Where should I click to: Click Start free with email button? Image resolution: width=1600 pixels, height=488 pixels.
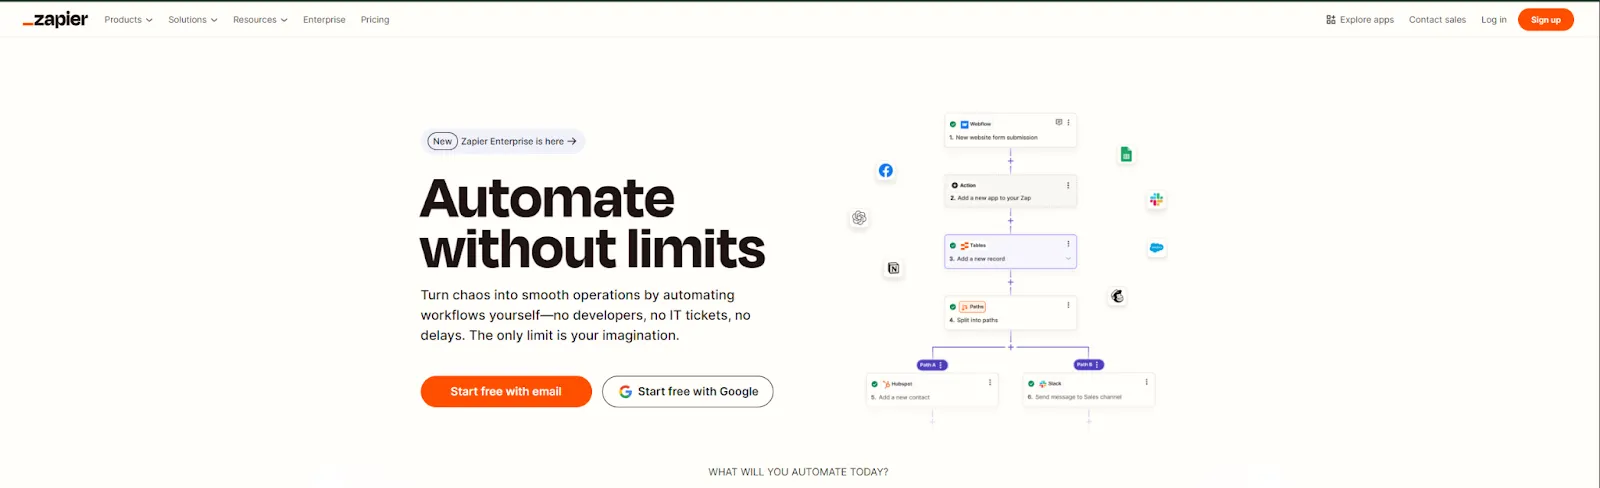click(506, 392)
